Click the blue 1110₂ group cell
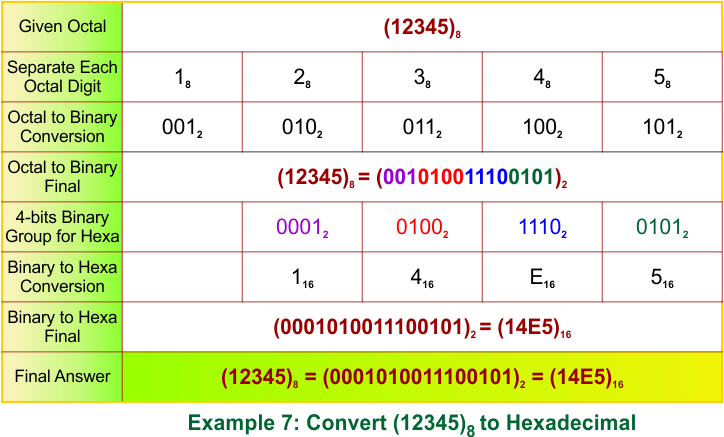 [543, 228]
